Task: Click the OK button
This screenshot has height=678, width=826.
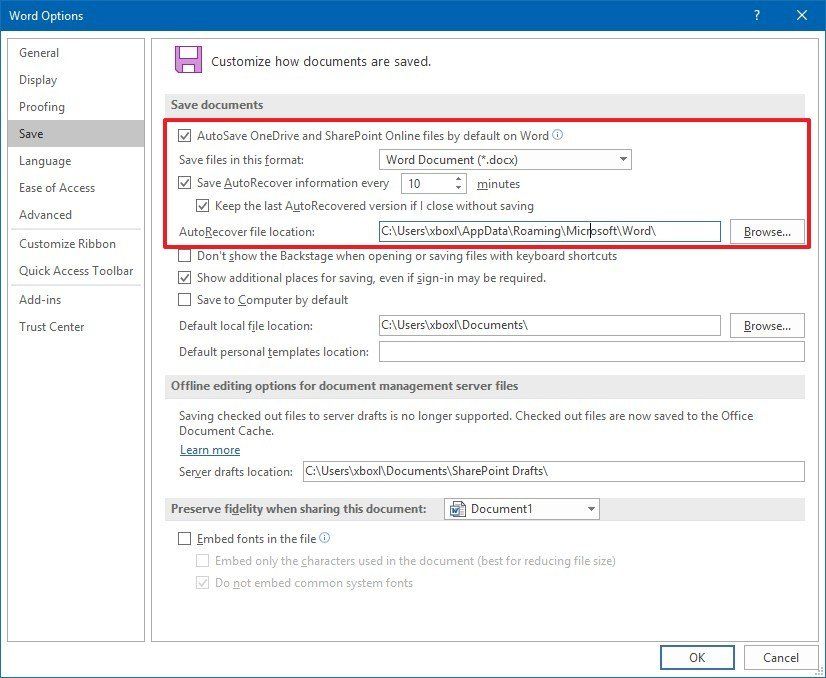Action: 697,657
